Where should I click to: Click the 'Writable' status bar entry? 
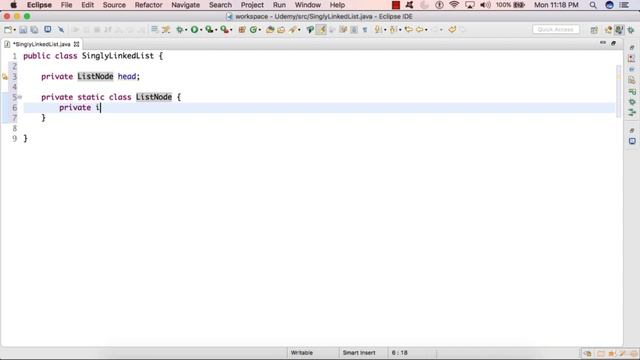tap(302, 353)
